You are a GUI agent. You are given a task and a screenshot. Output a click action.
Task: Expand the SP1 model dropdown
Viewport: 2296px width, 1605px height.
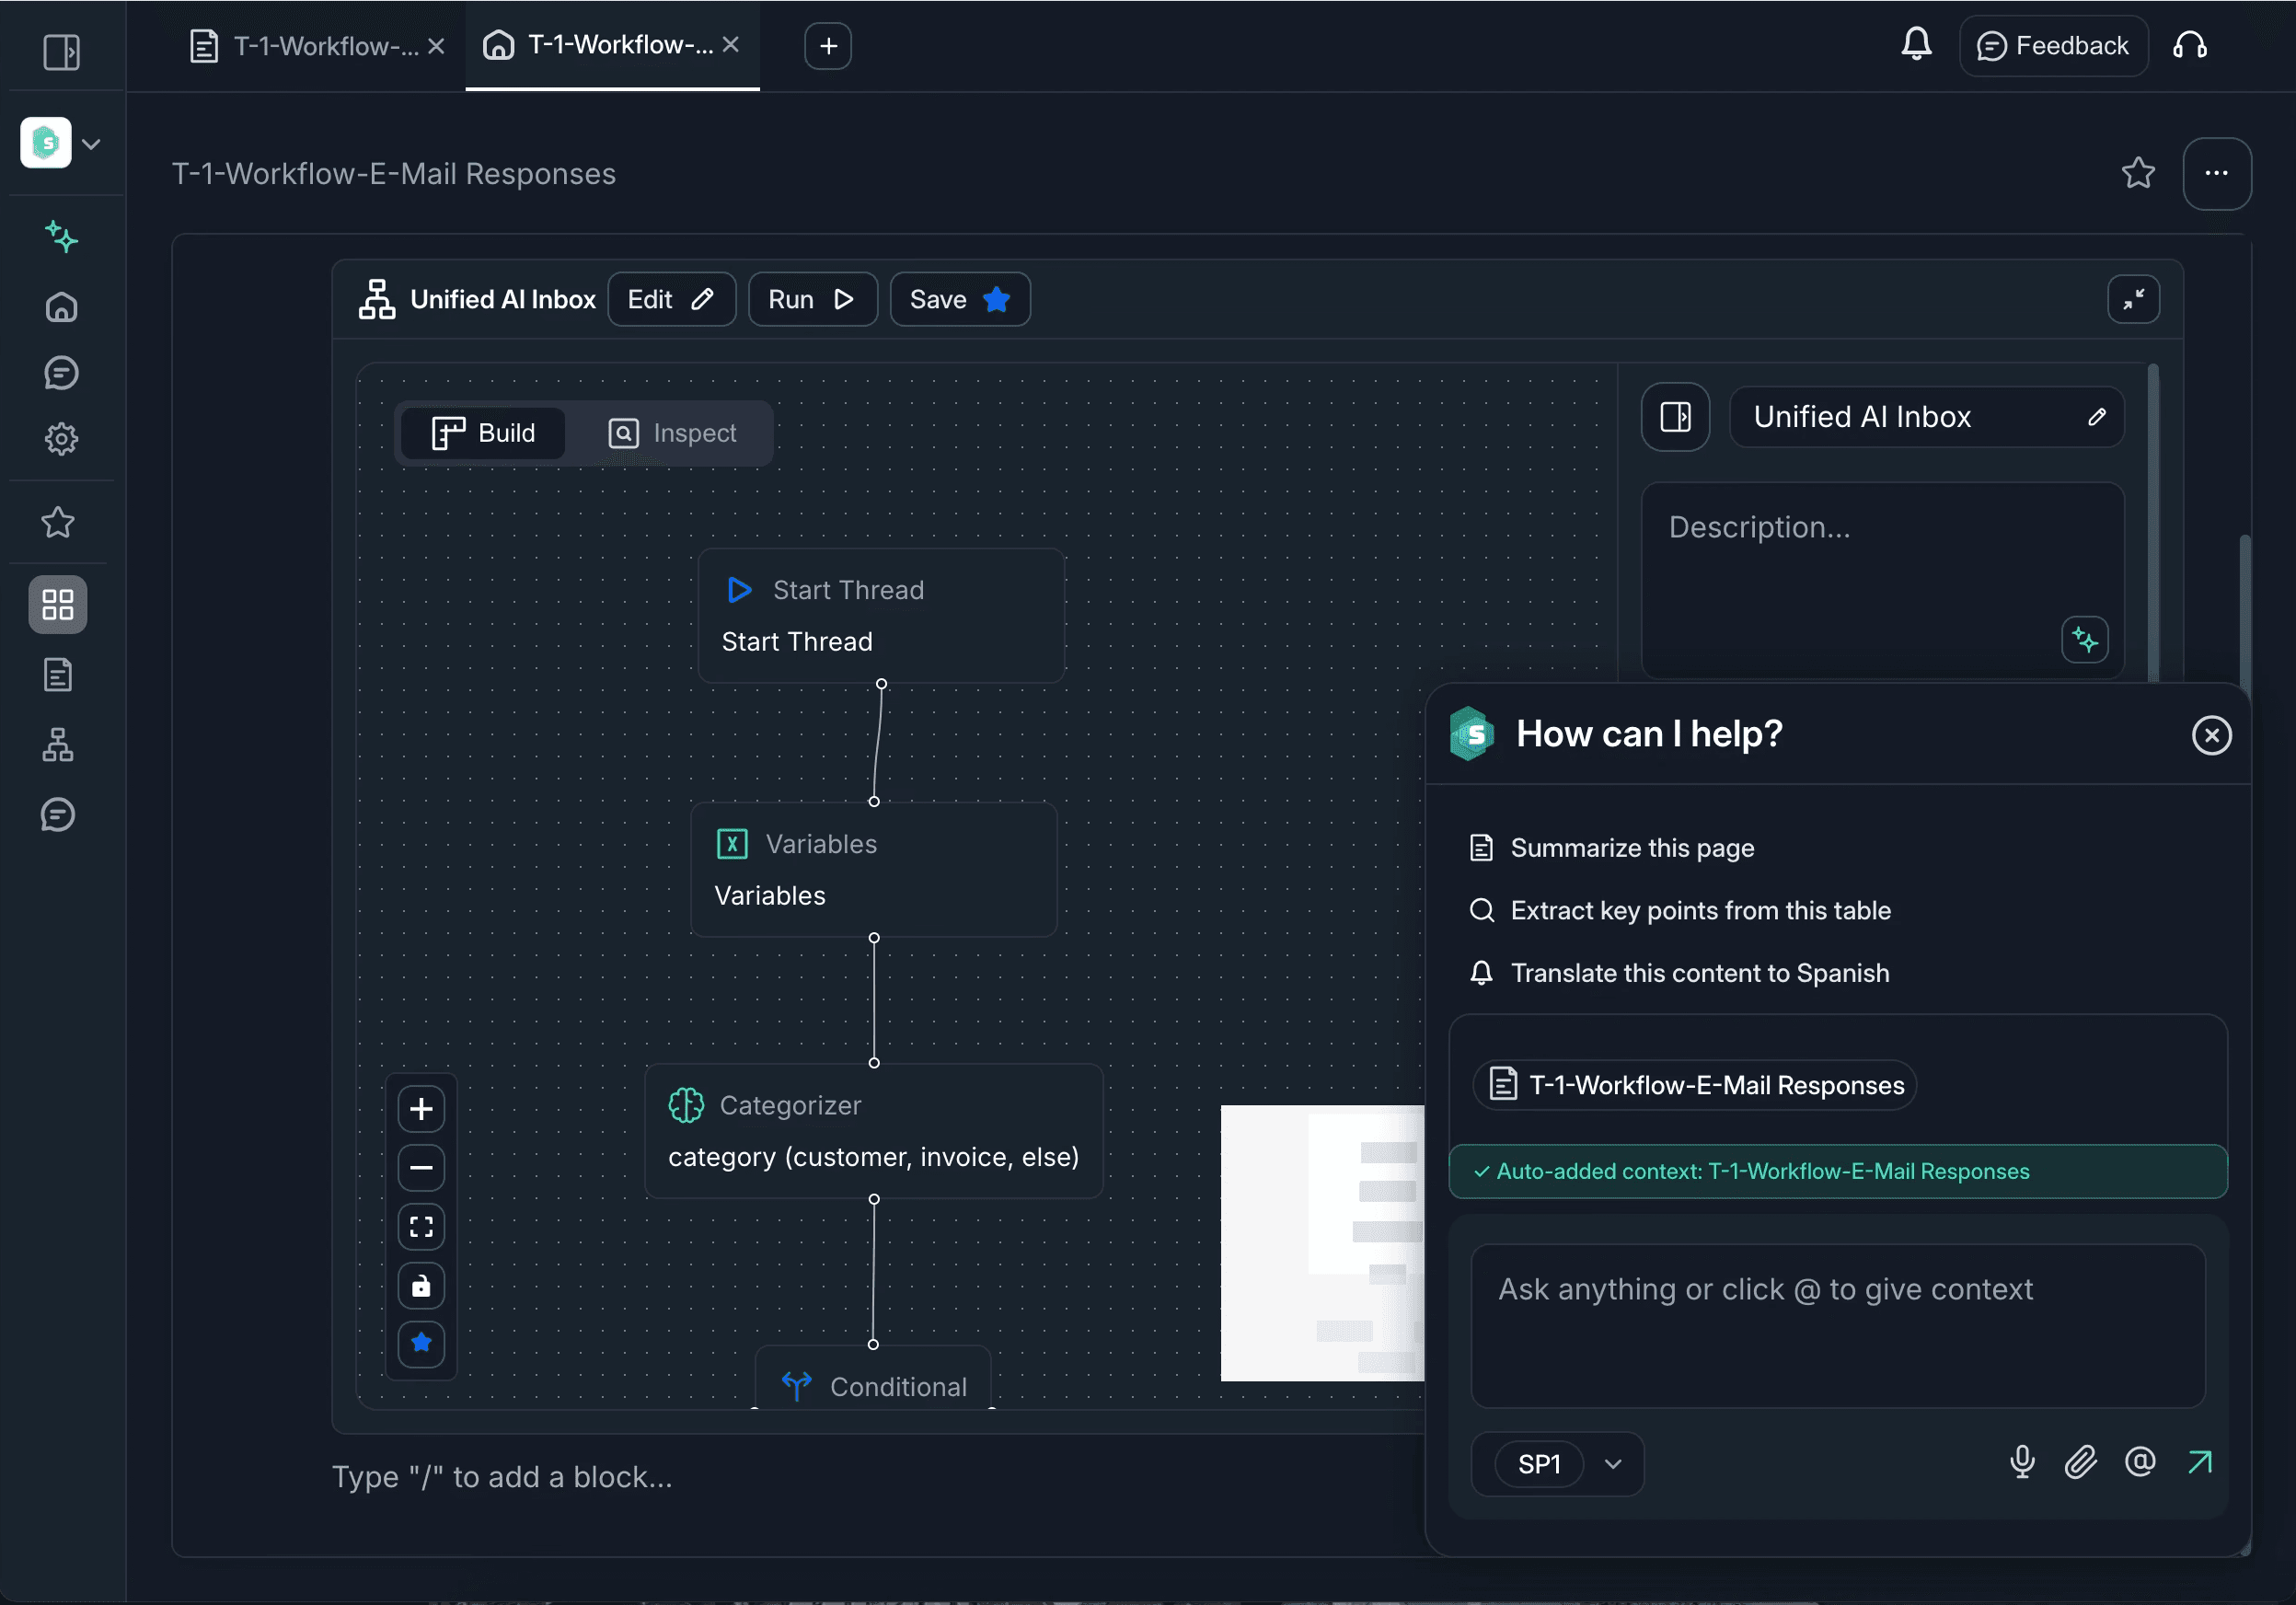pyautogui.click(x=1612, y=1464)
